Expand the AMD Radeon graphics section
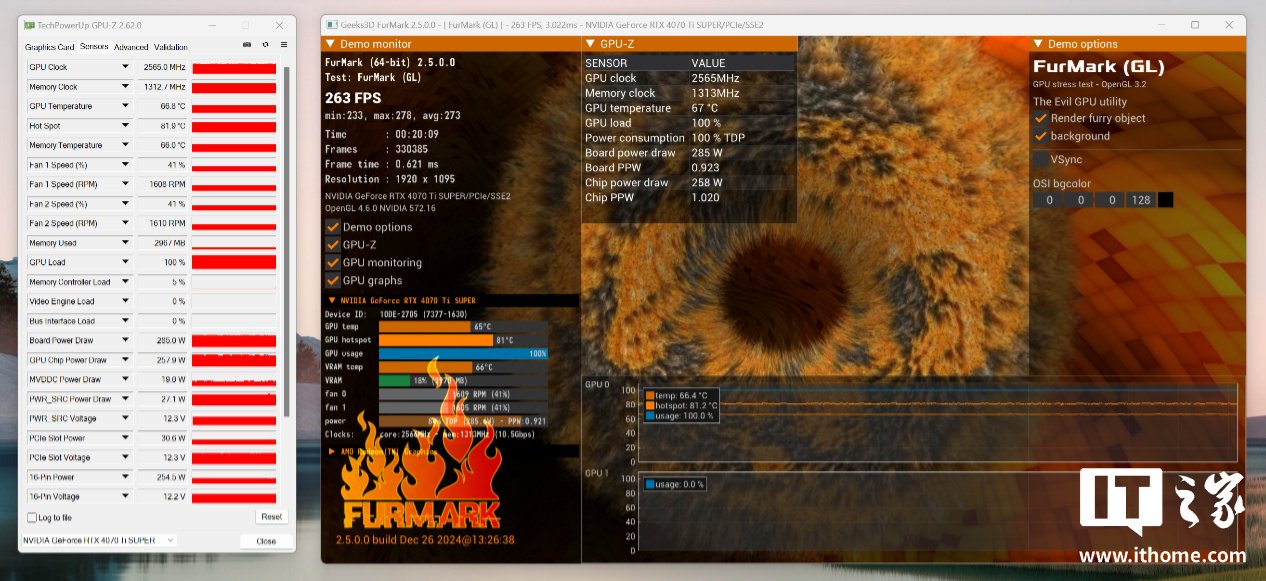Image resolution: width=1266 pixels, height=581 pixels. tap(332, 451)
